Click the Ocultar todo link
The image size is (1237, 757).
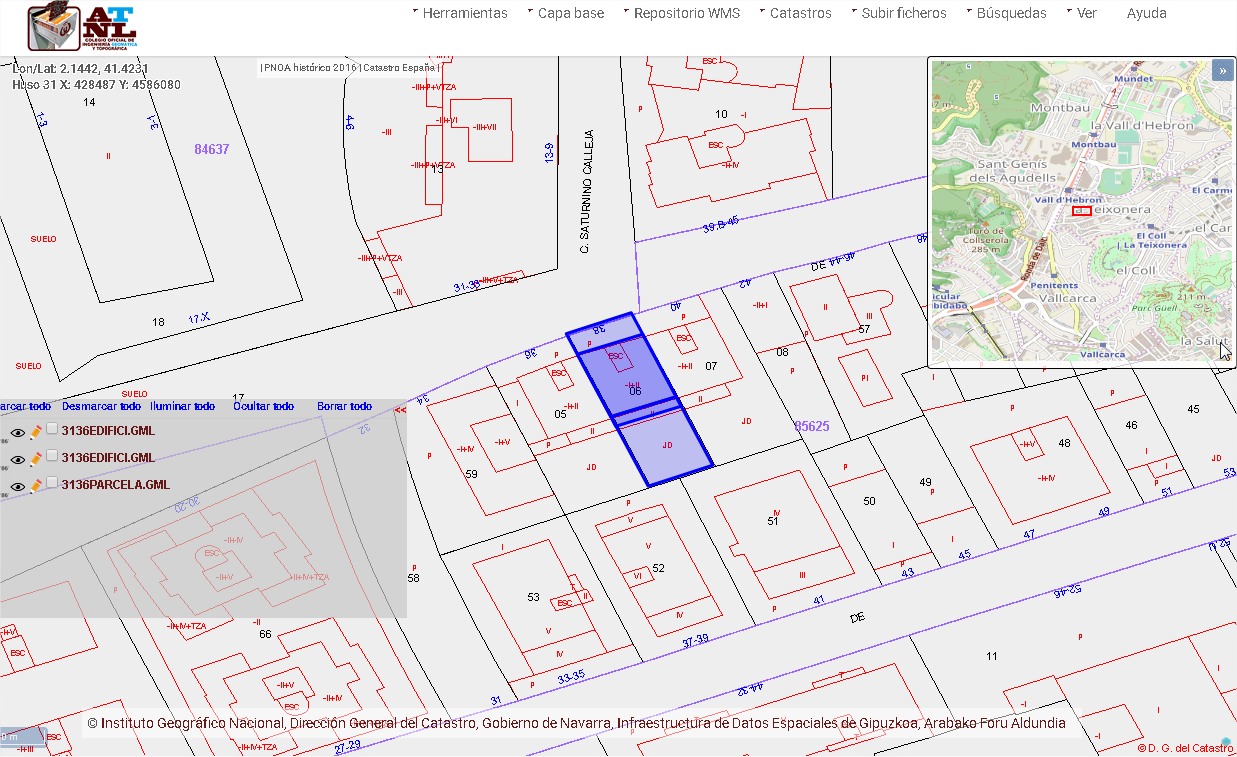(264, 406)
